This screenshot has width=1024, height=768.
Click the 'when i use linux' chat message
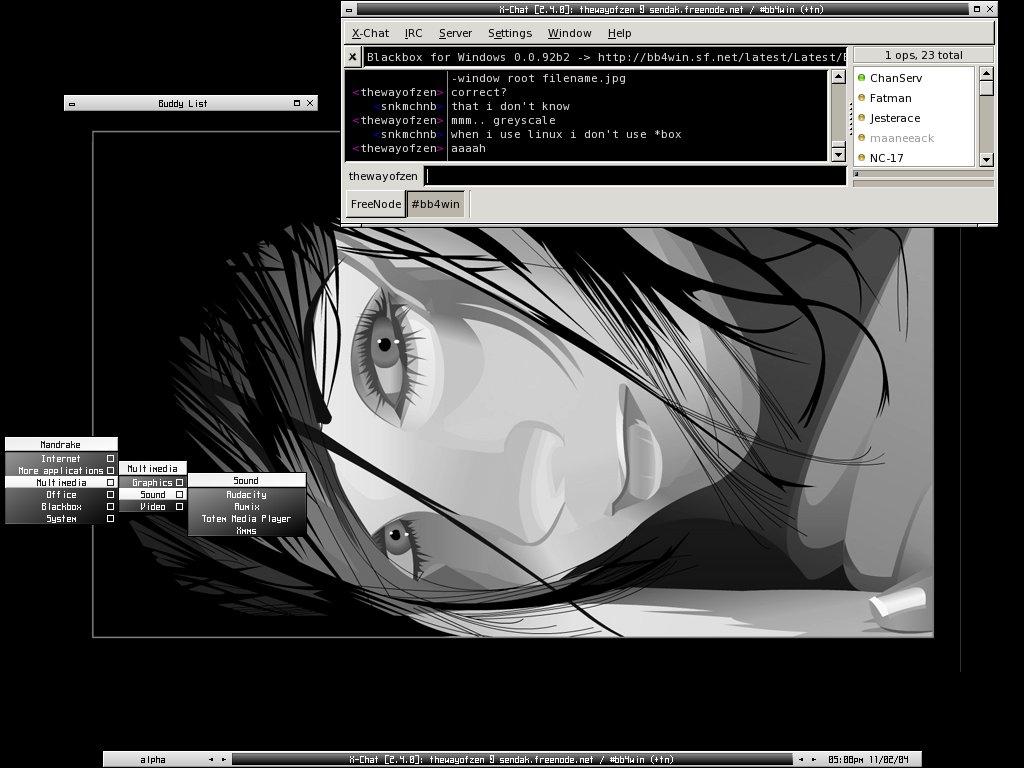click(x=566, y=135)
